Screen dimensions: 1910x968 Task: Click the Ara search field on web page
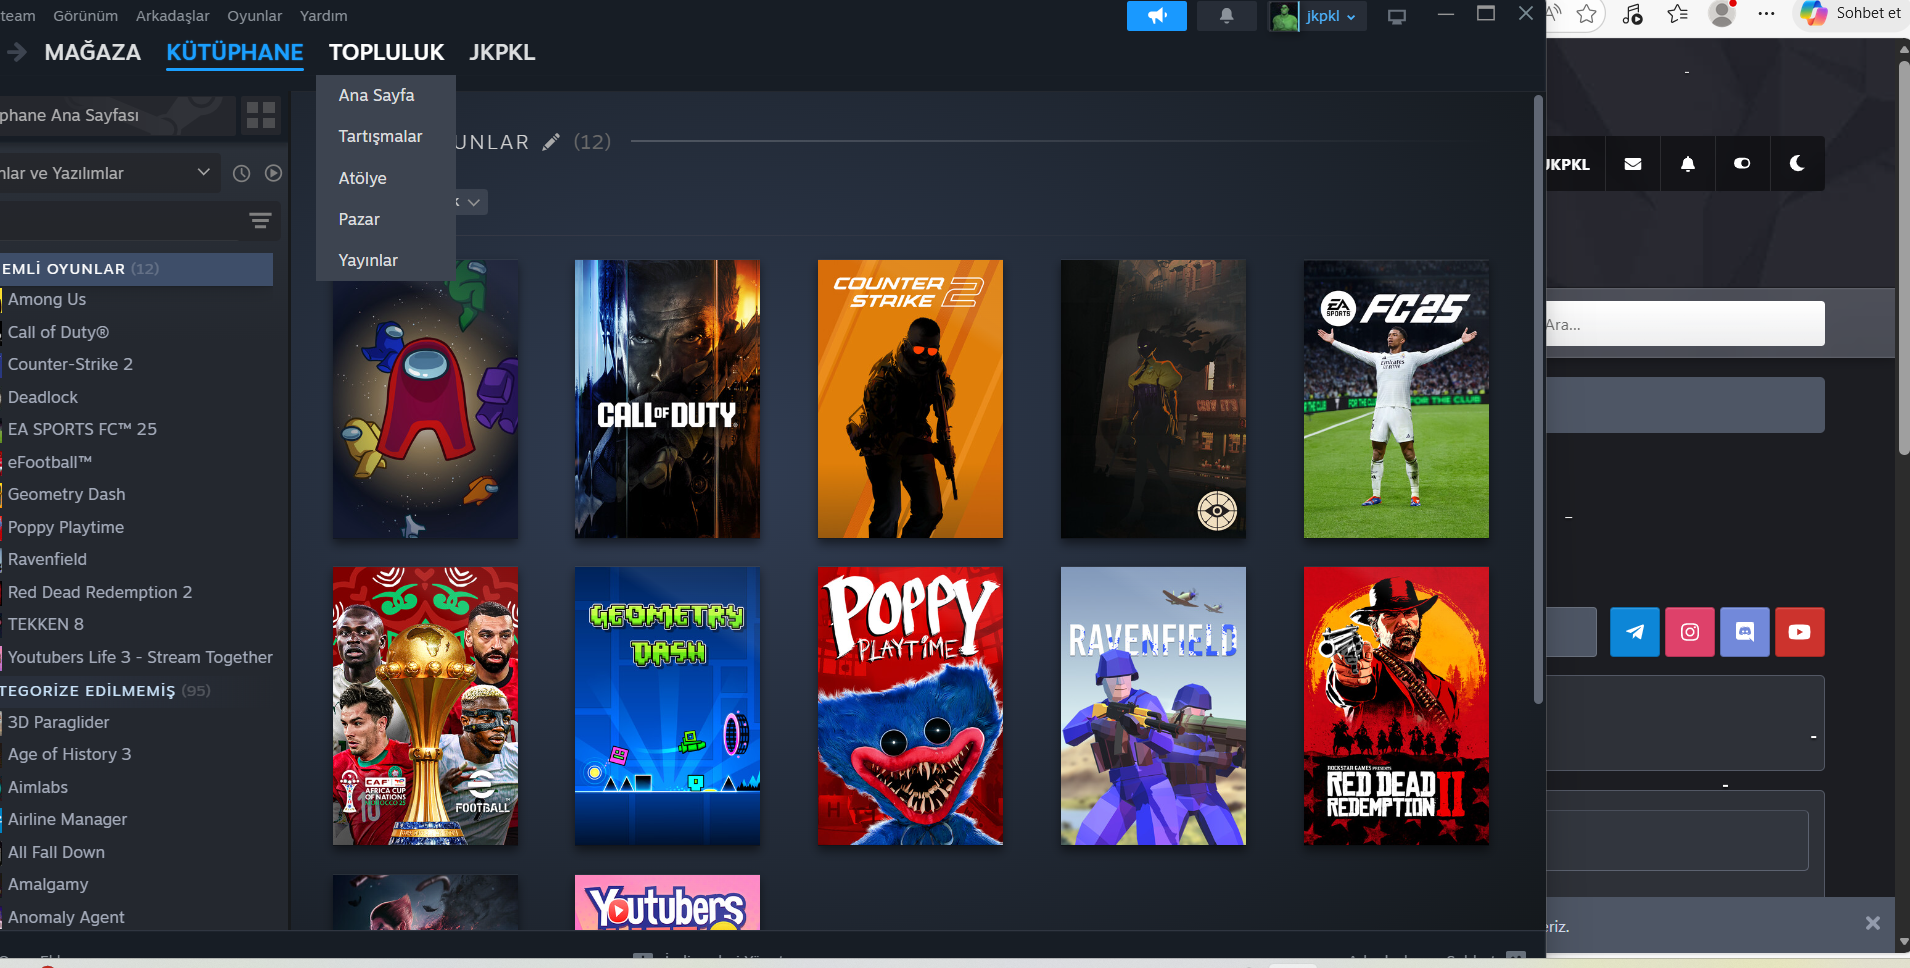1685,324
